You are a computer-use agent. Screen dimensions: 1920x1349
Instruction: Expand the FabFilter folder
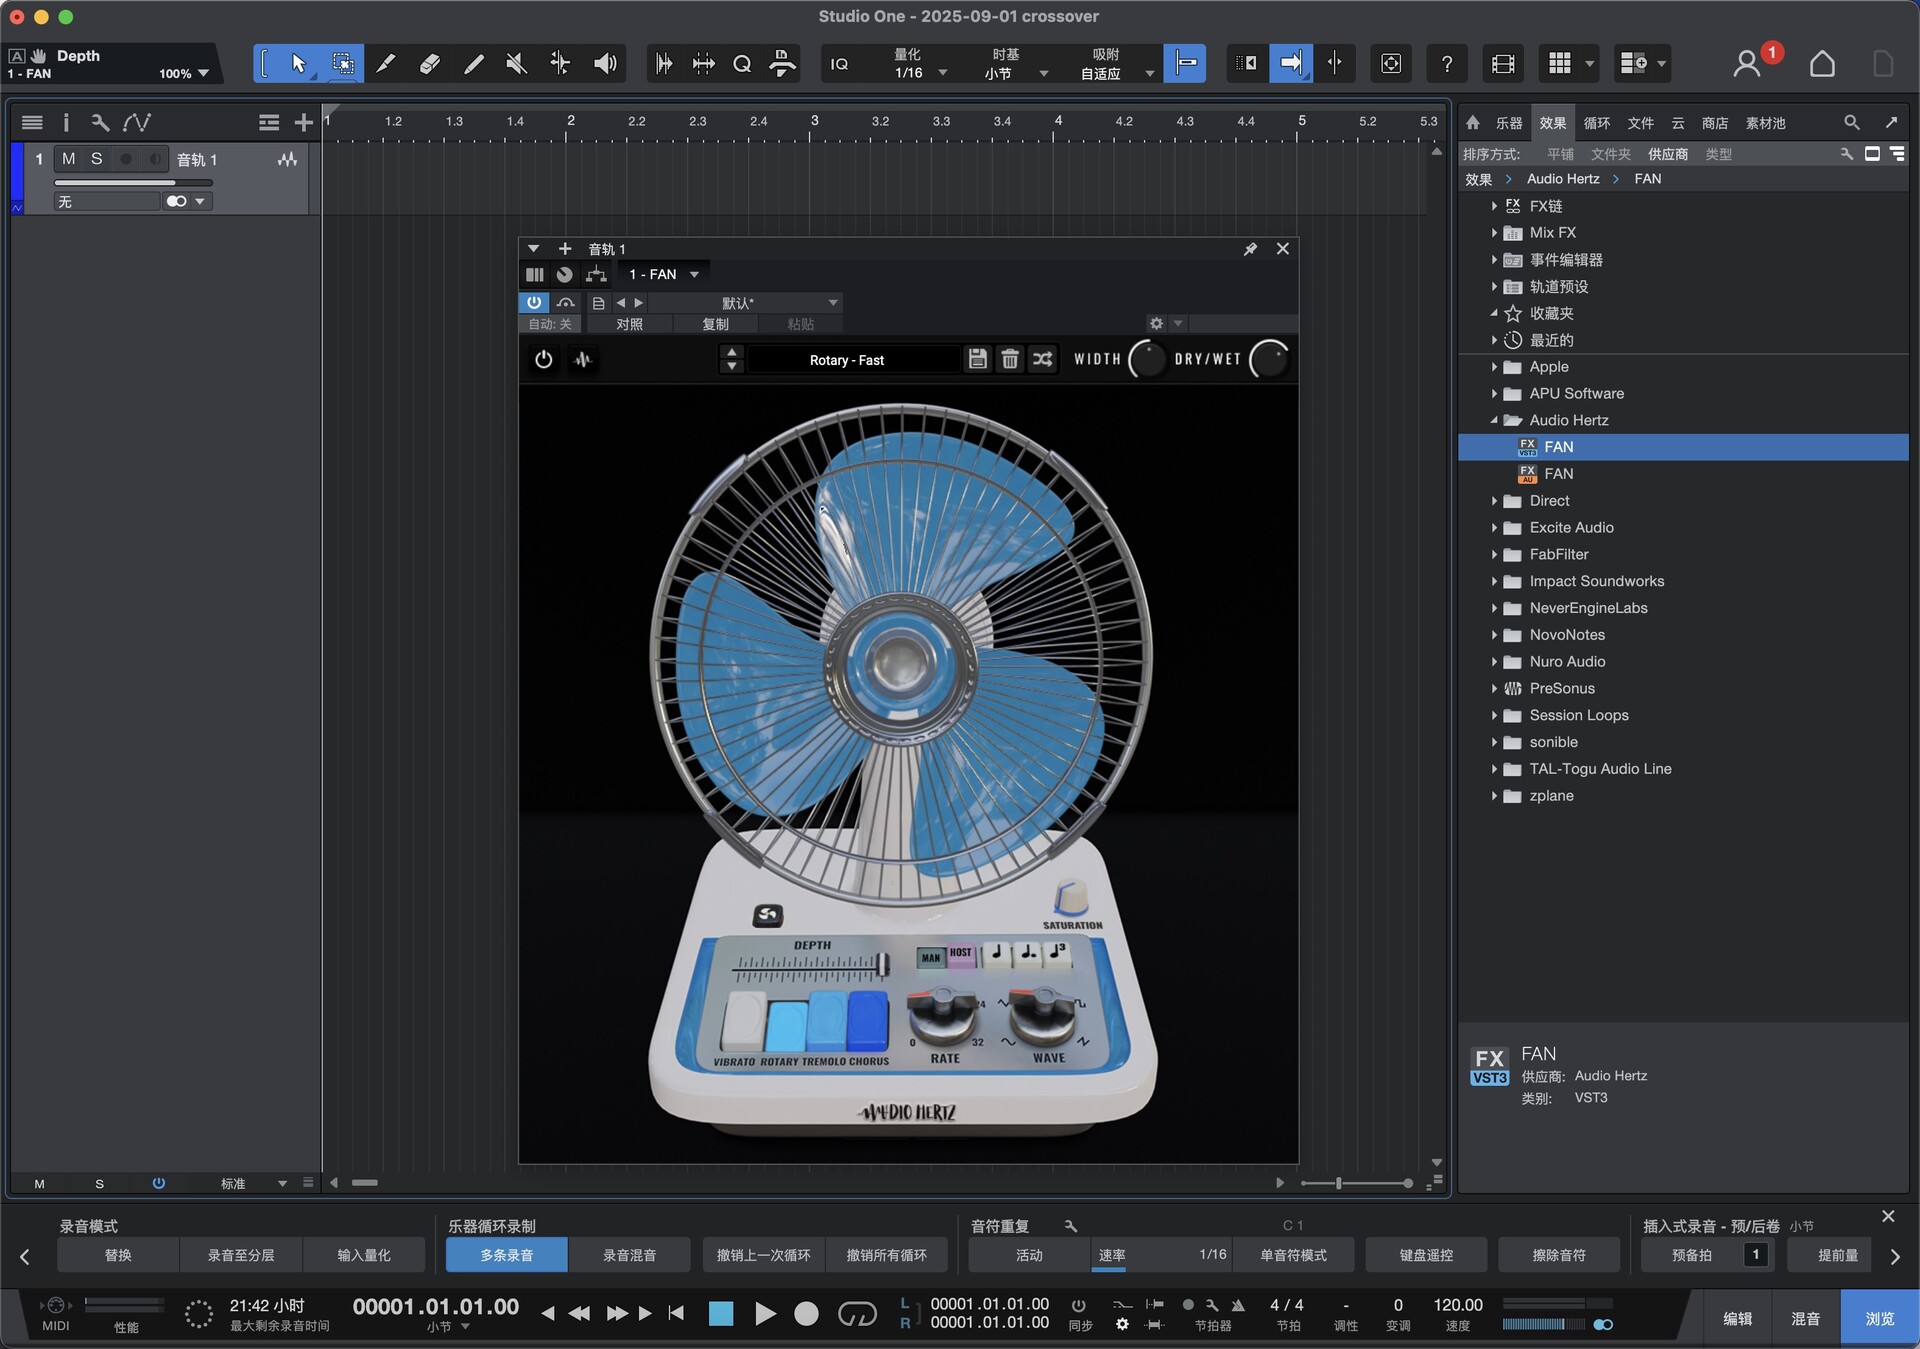coord(1494,554)
